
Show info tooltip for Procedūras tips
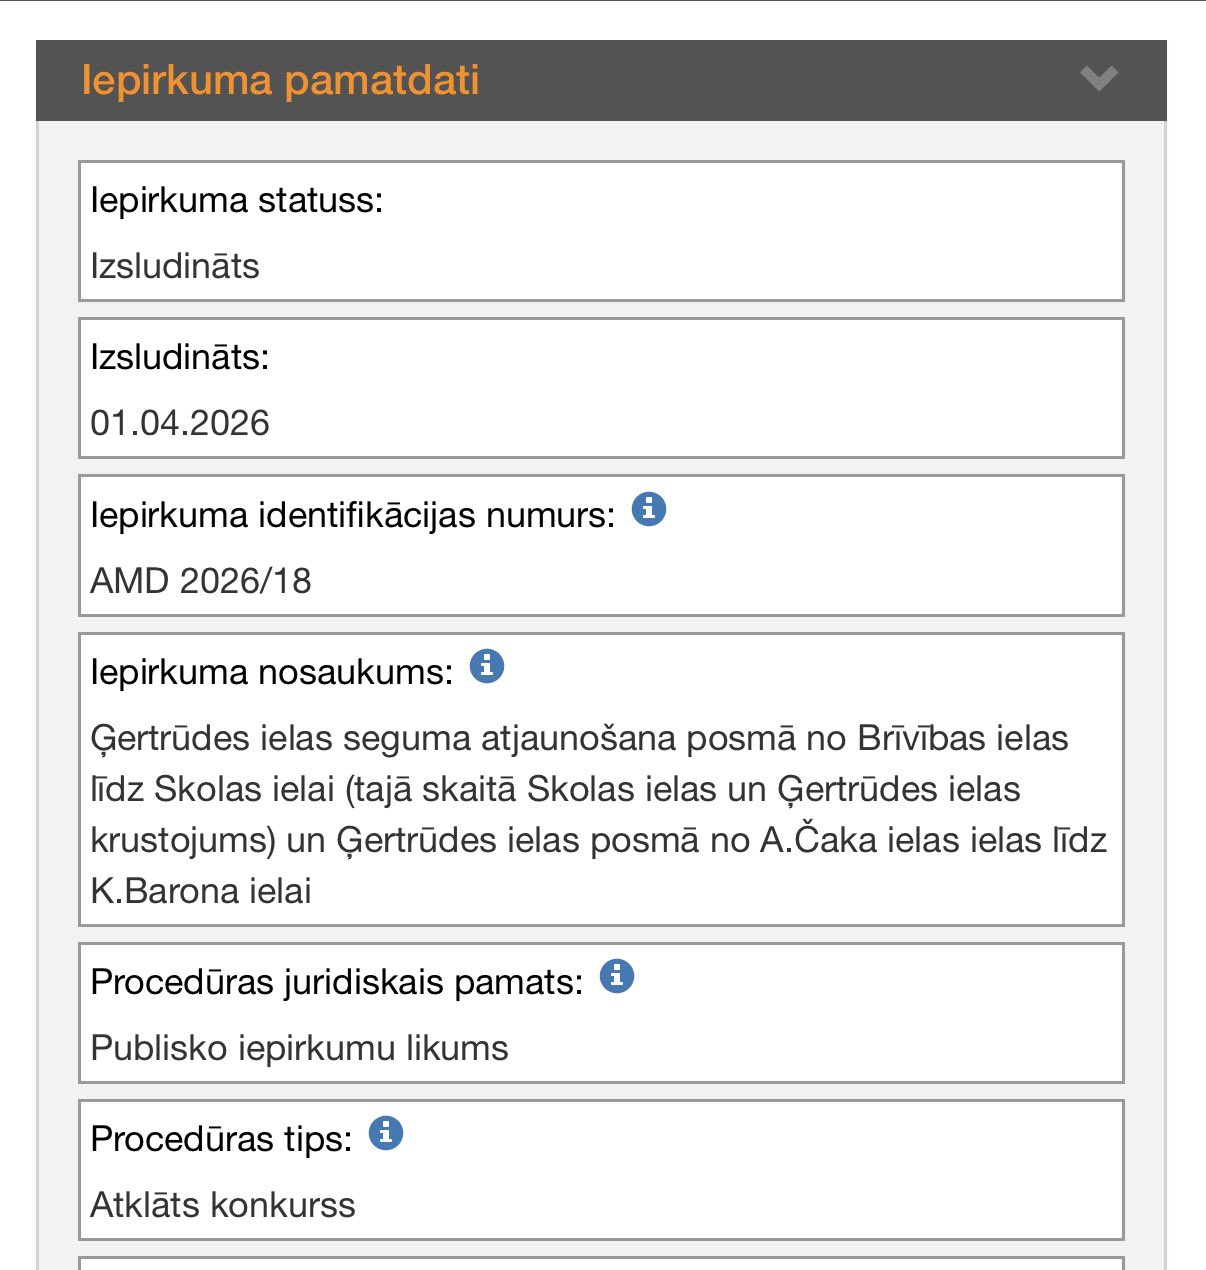point(386,1133)
